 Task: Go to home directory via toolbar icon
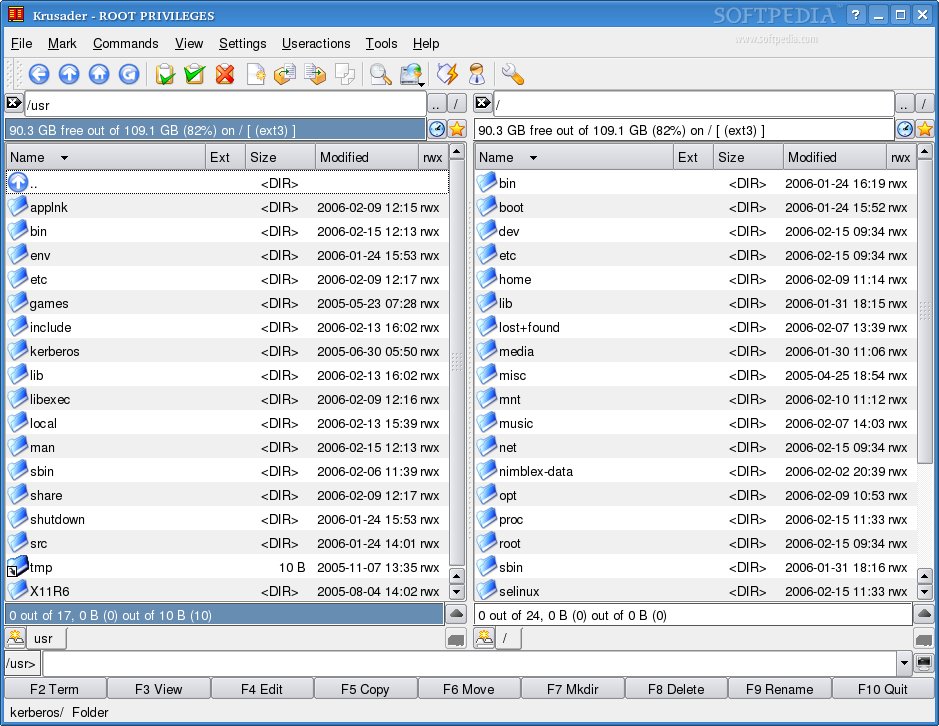(99, 74)
